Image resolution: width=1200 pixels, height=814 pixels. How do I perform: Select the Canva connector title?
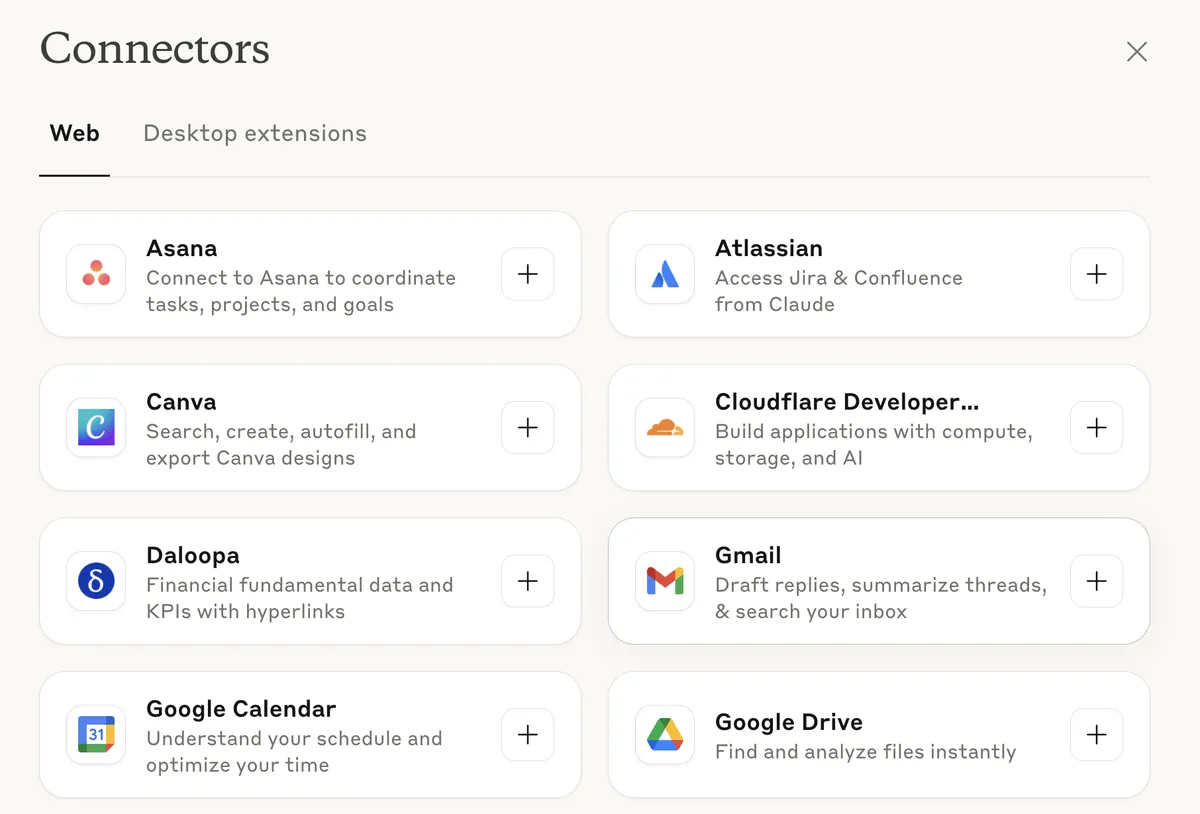pos(181,402)
